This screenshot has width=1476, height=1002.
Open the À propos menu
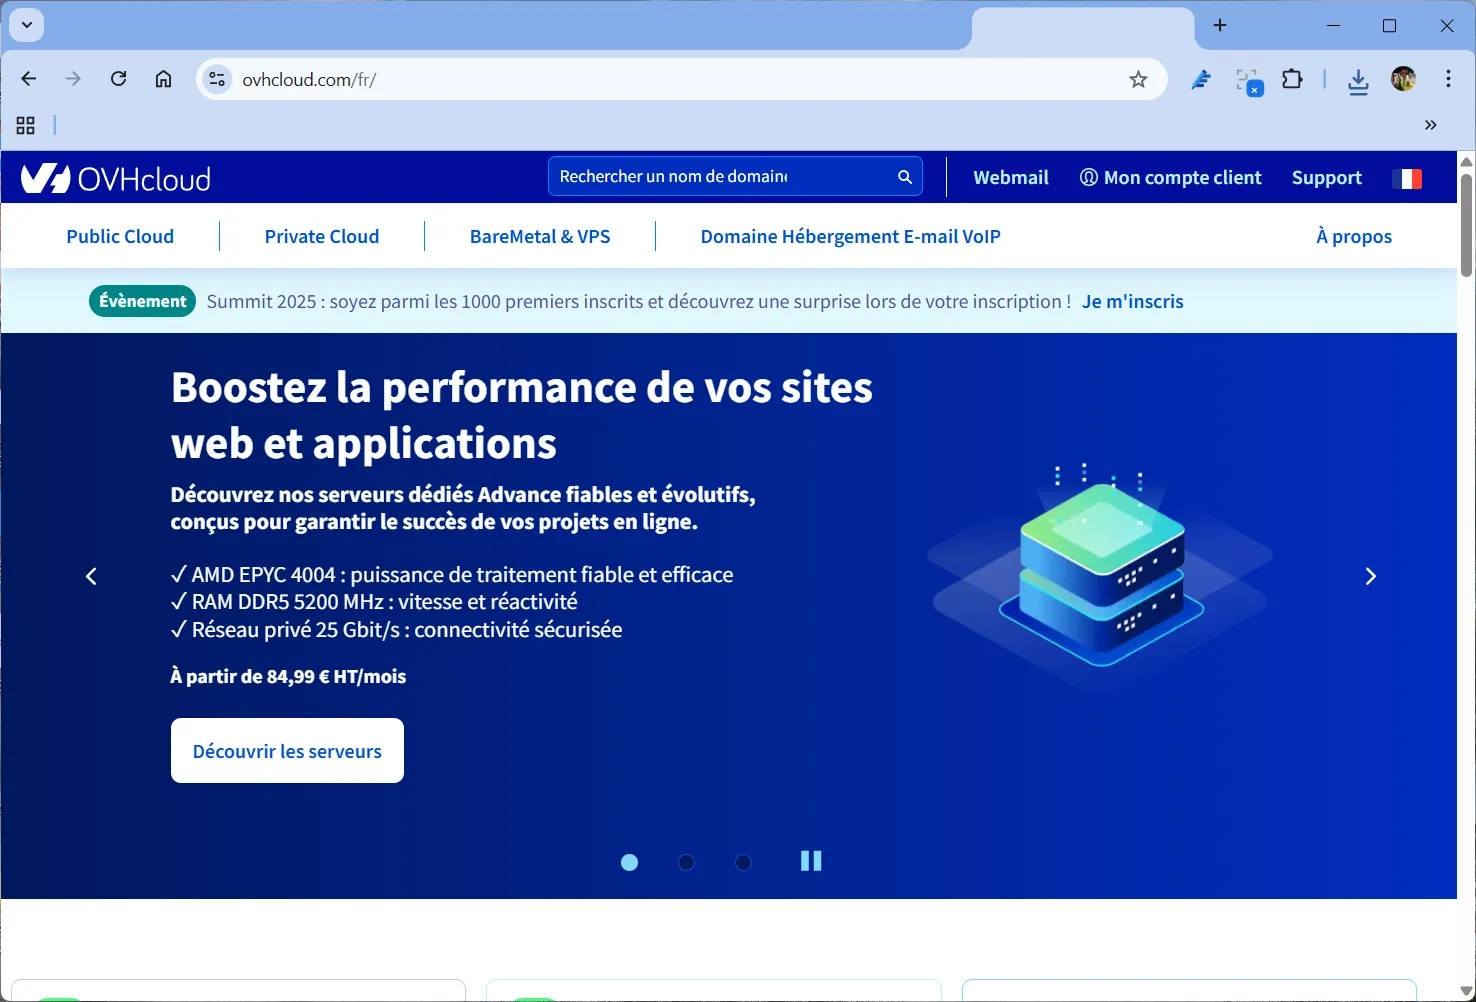1354,236
